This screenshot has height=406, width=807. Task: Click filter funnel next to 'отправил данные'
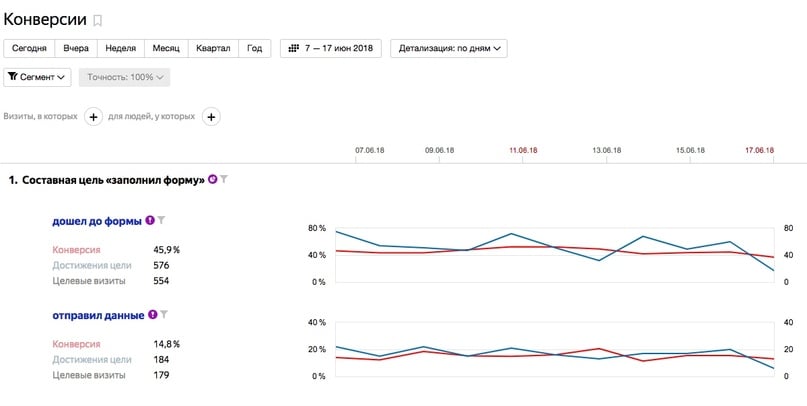point(164,314)
